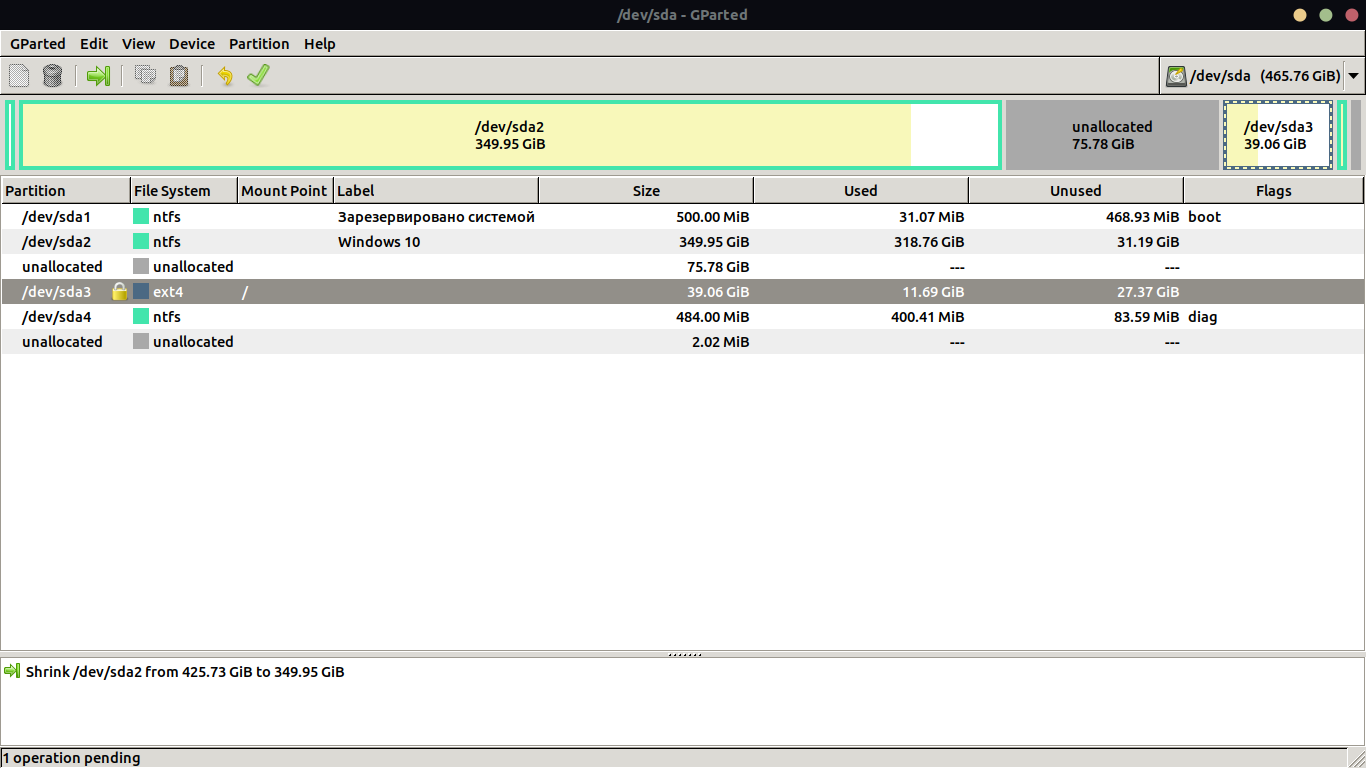Sort by File System column header

tap(184, 190)
